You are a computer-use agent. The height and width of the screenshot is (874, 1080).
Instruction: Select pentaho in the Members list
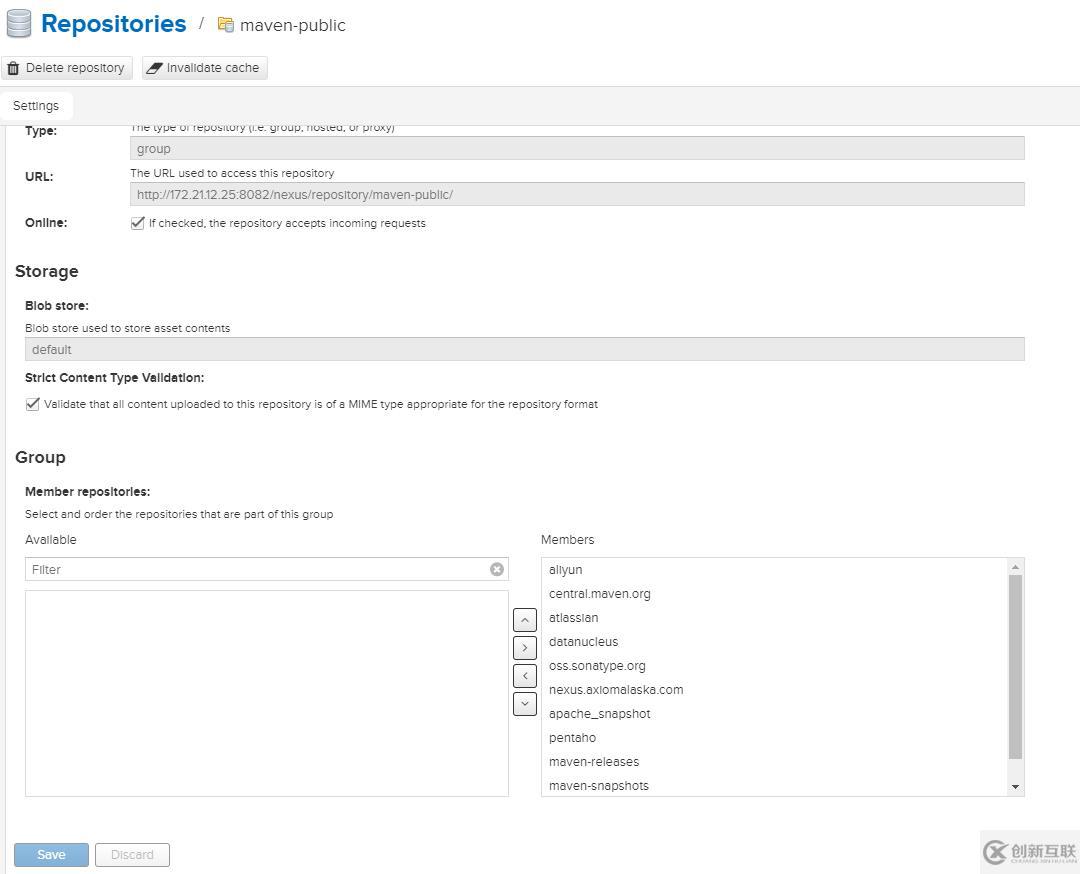(x=775, y=738)
